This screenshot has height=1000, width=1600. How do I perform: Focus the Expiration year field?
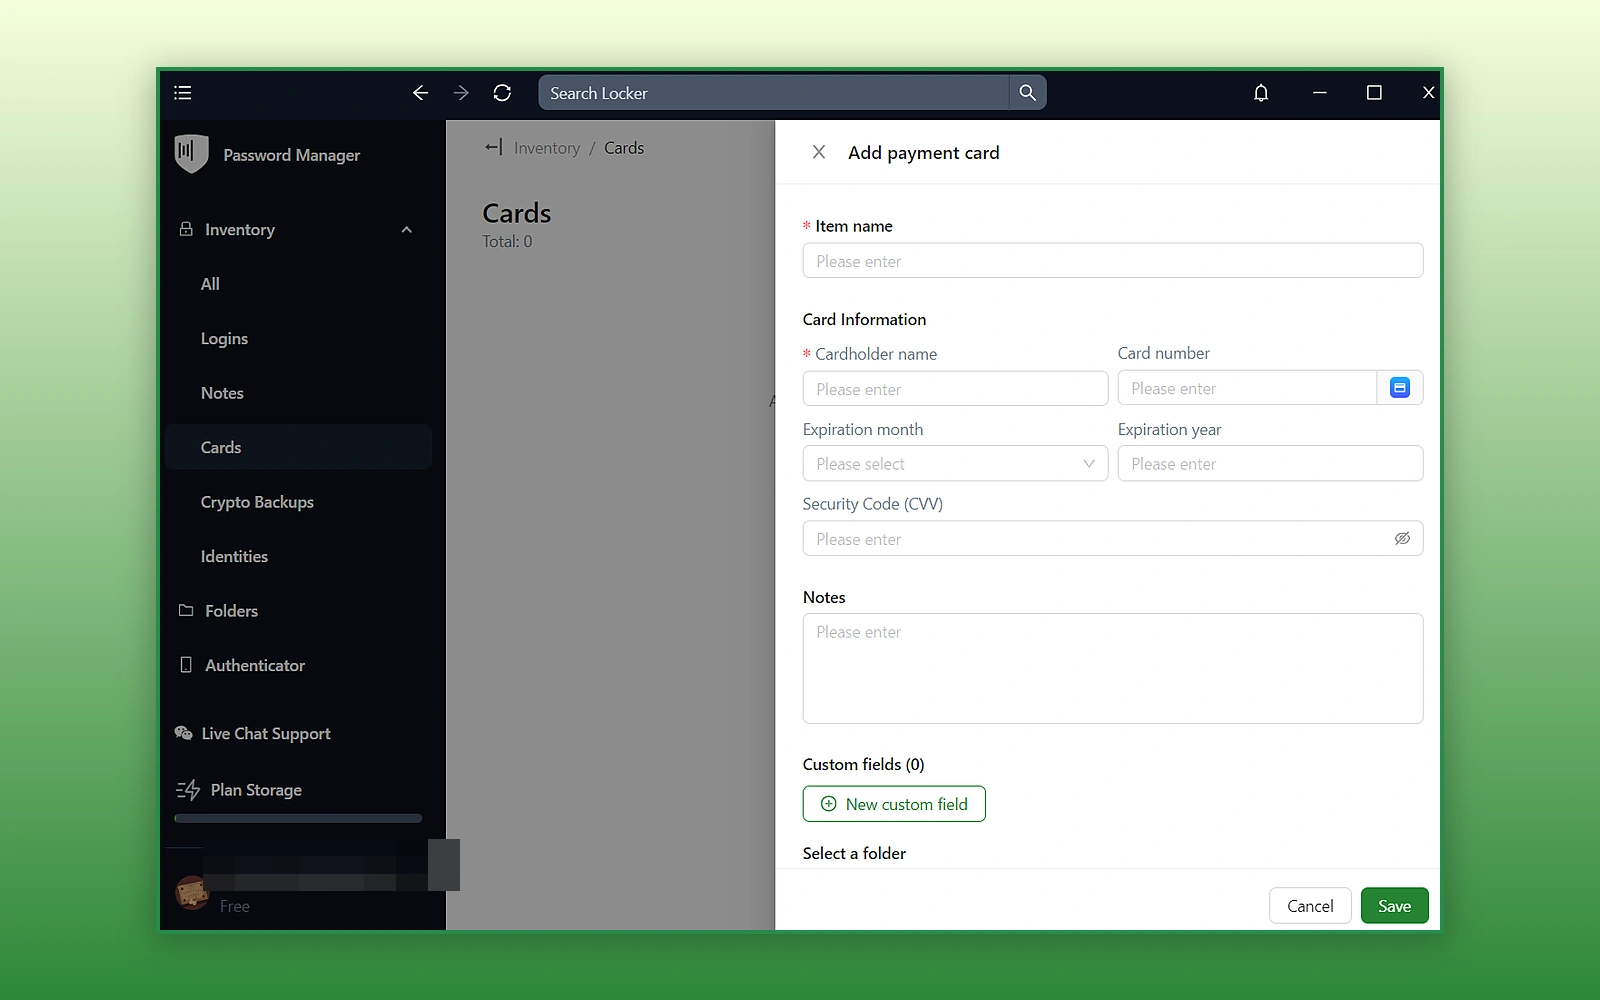click(x=1270, y=464)
